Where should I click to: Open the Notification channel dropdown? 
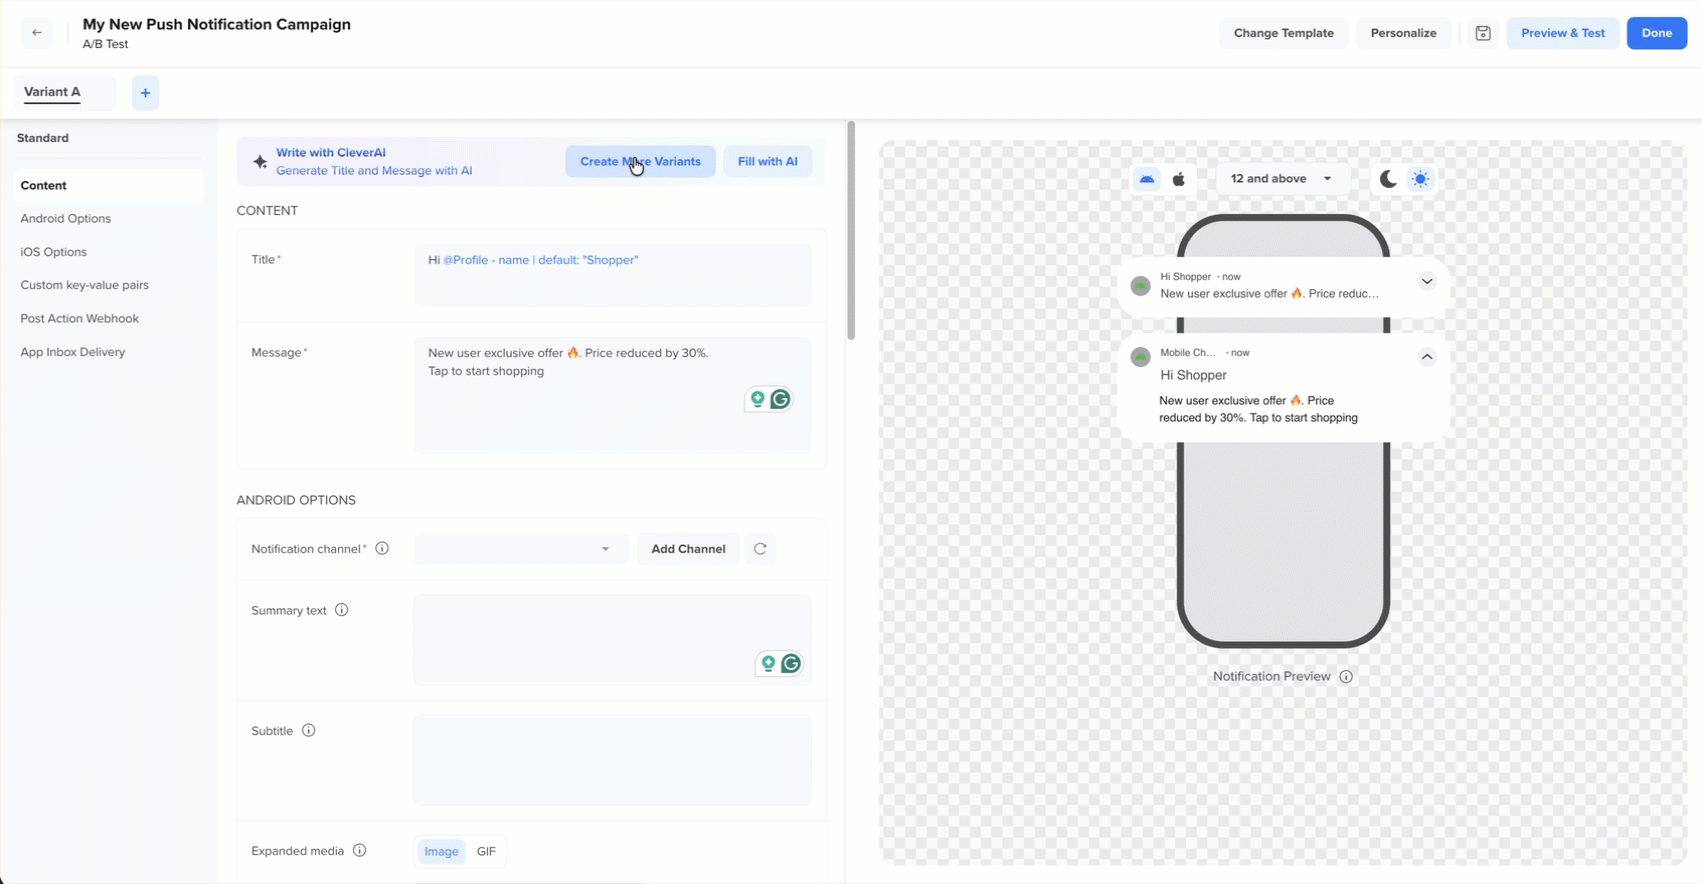coord(521,549)
